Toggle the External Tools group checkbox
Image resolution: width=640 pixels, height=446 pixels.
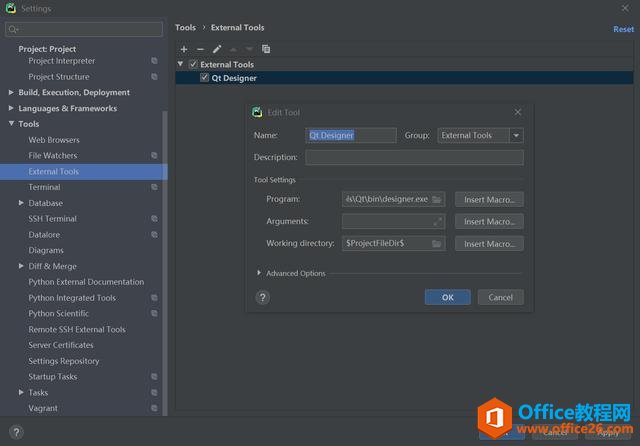[x=193, y=64]
